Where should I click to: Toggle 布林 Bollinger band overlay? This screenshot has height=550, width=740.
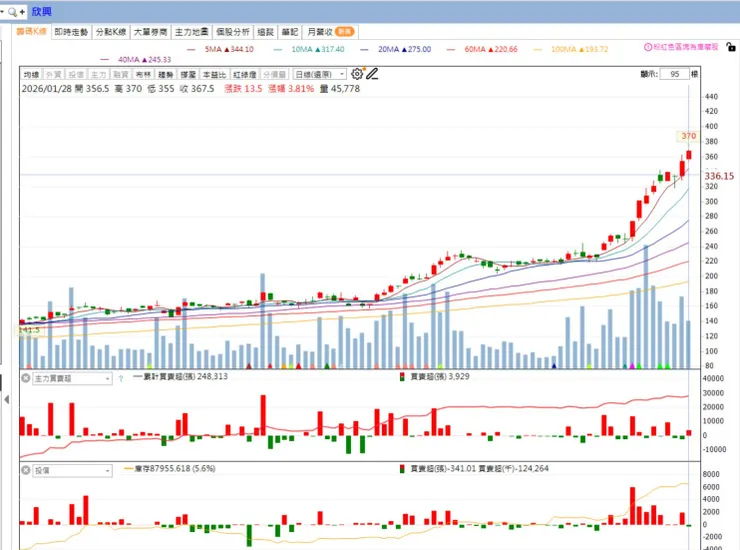click(x=143, y=75)
